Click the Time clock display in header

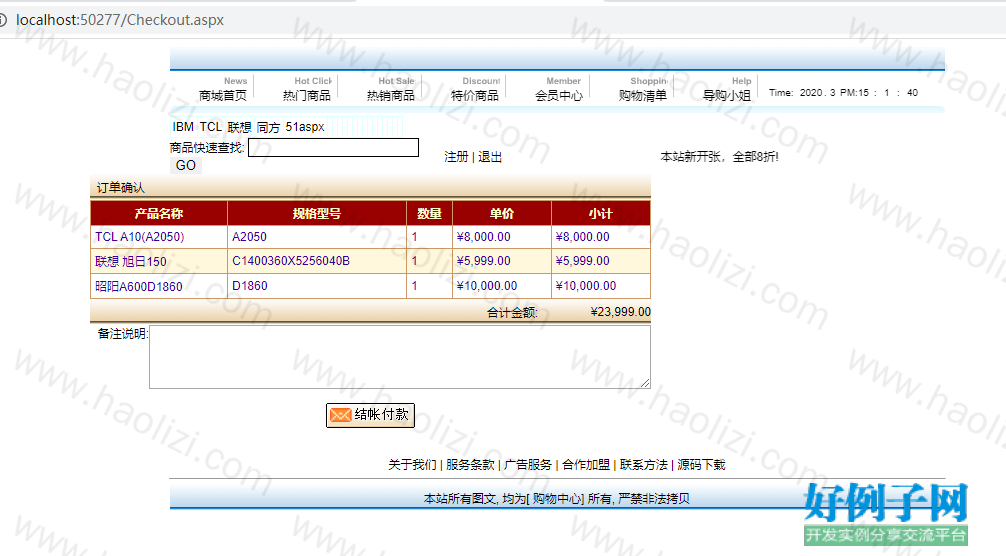coord(843,92)
